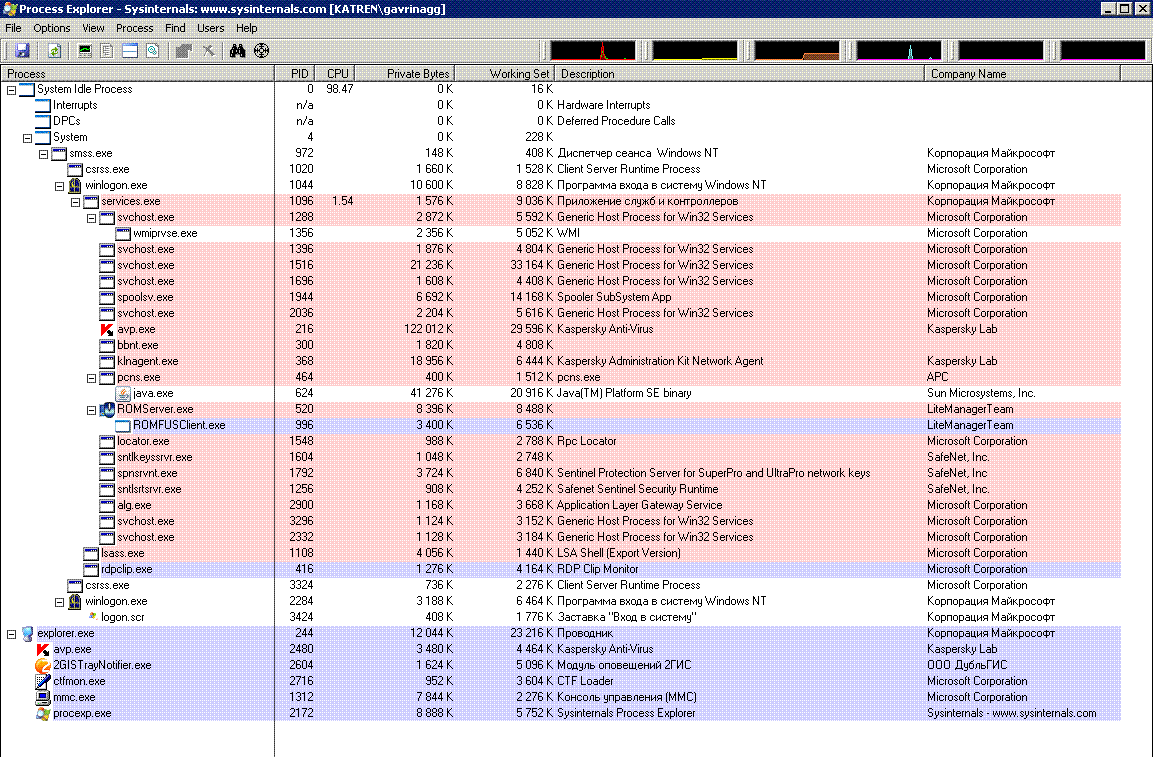This screenshot has width=1153, height=757.
Task: Select the java.exe process icon
Action: coord(123,394)
